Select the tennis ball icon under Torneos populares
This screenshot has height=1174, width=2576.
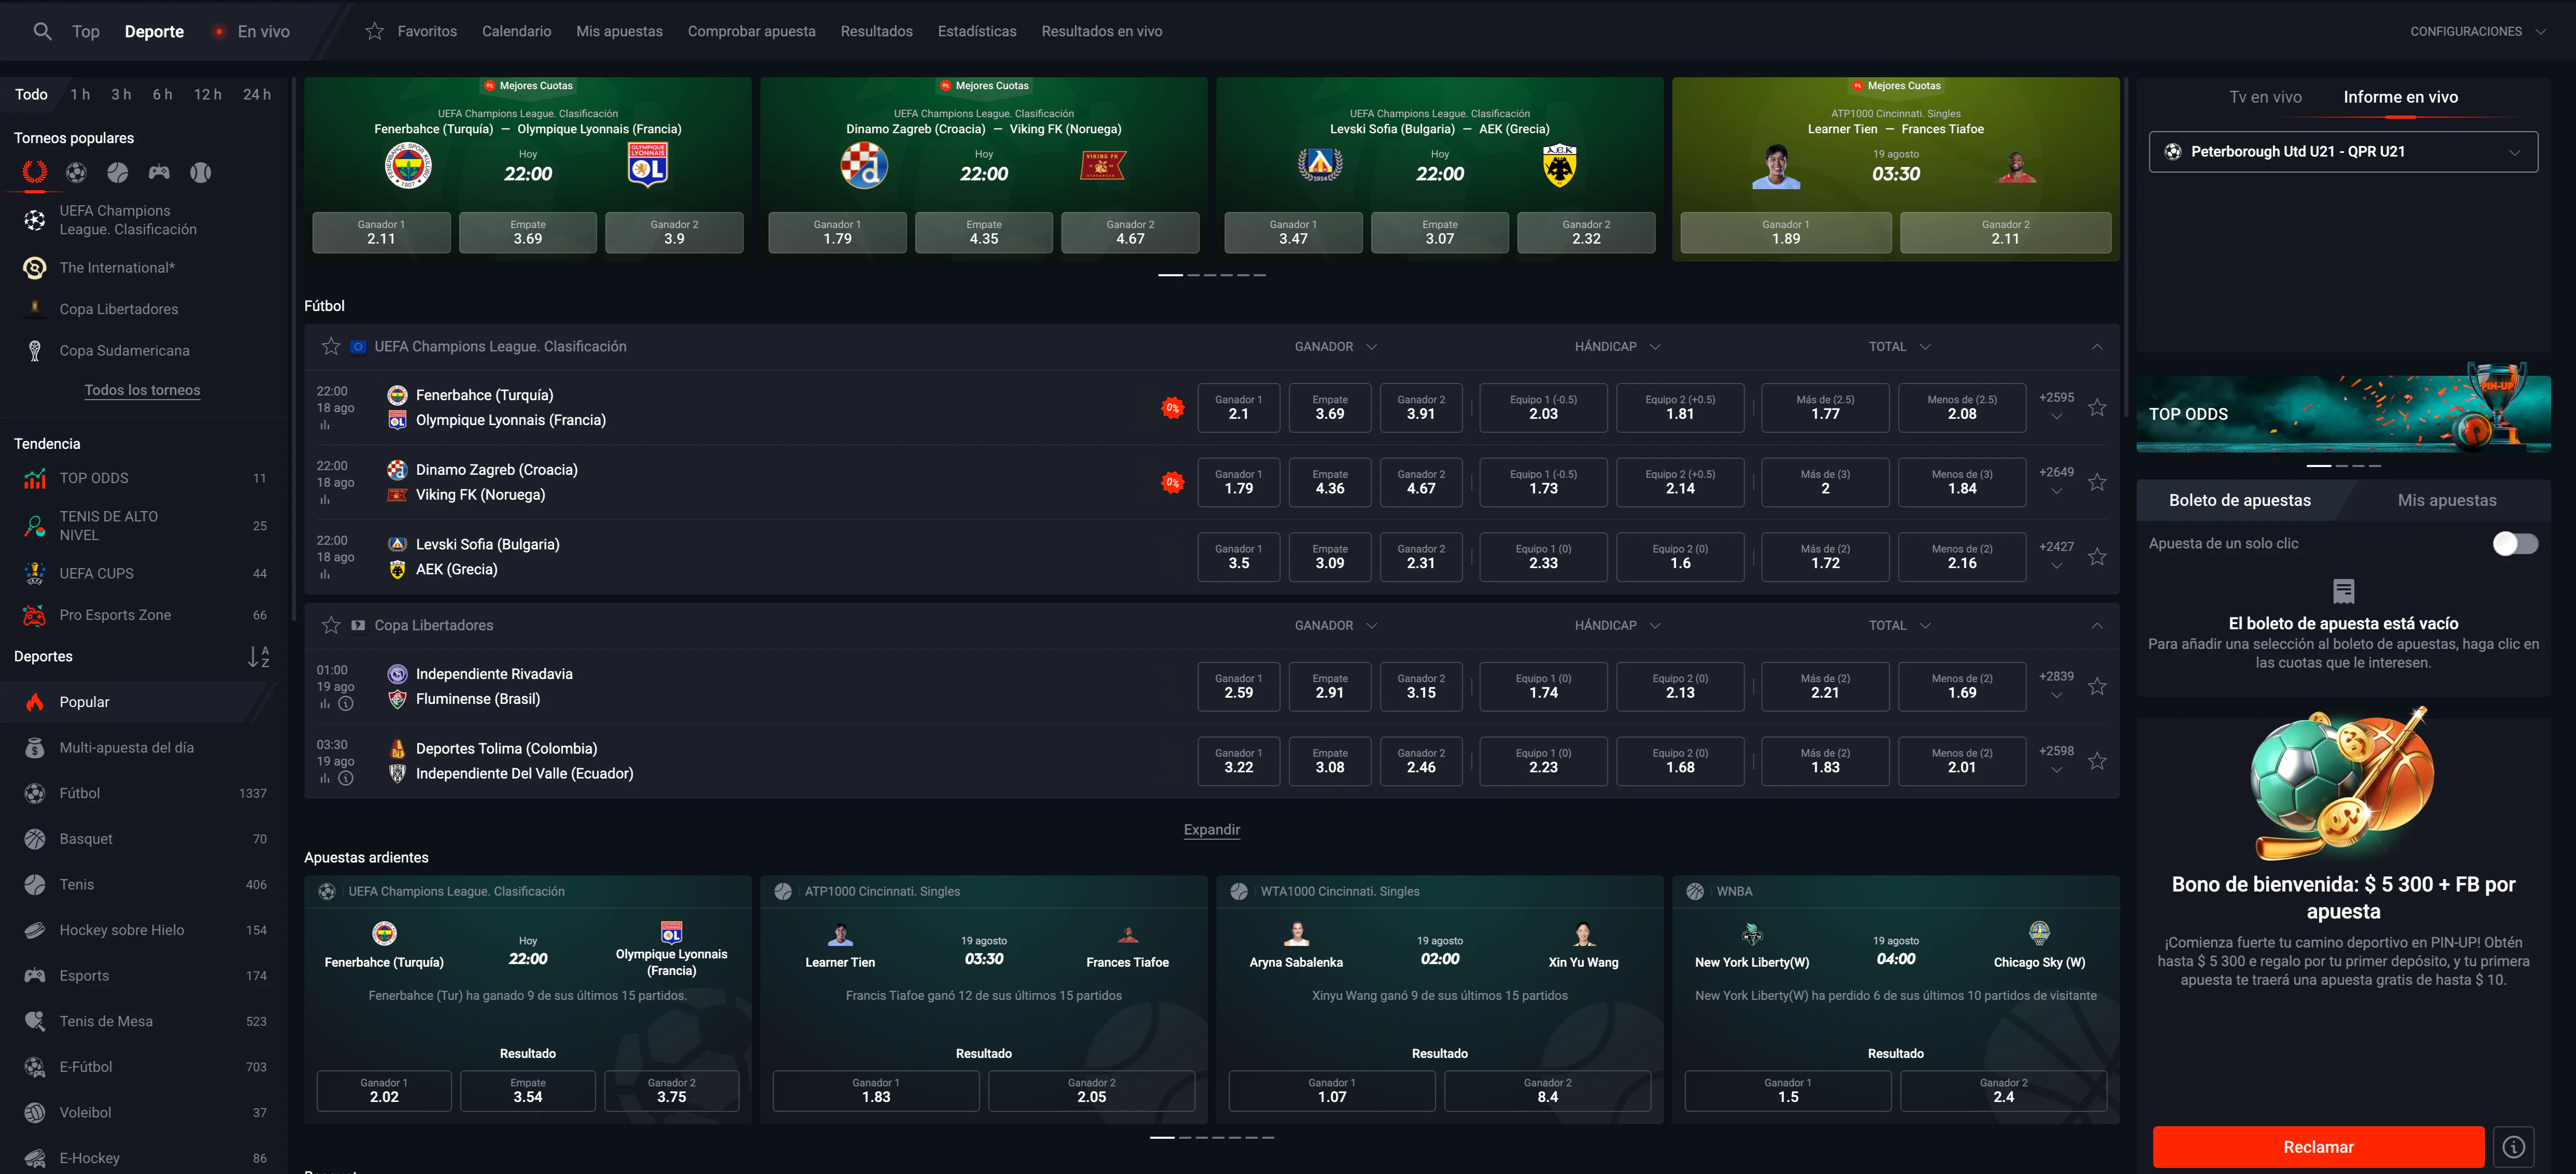118,172
